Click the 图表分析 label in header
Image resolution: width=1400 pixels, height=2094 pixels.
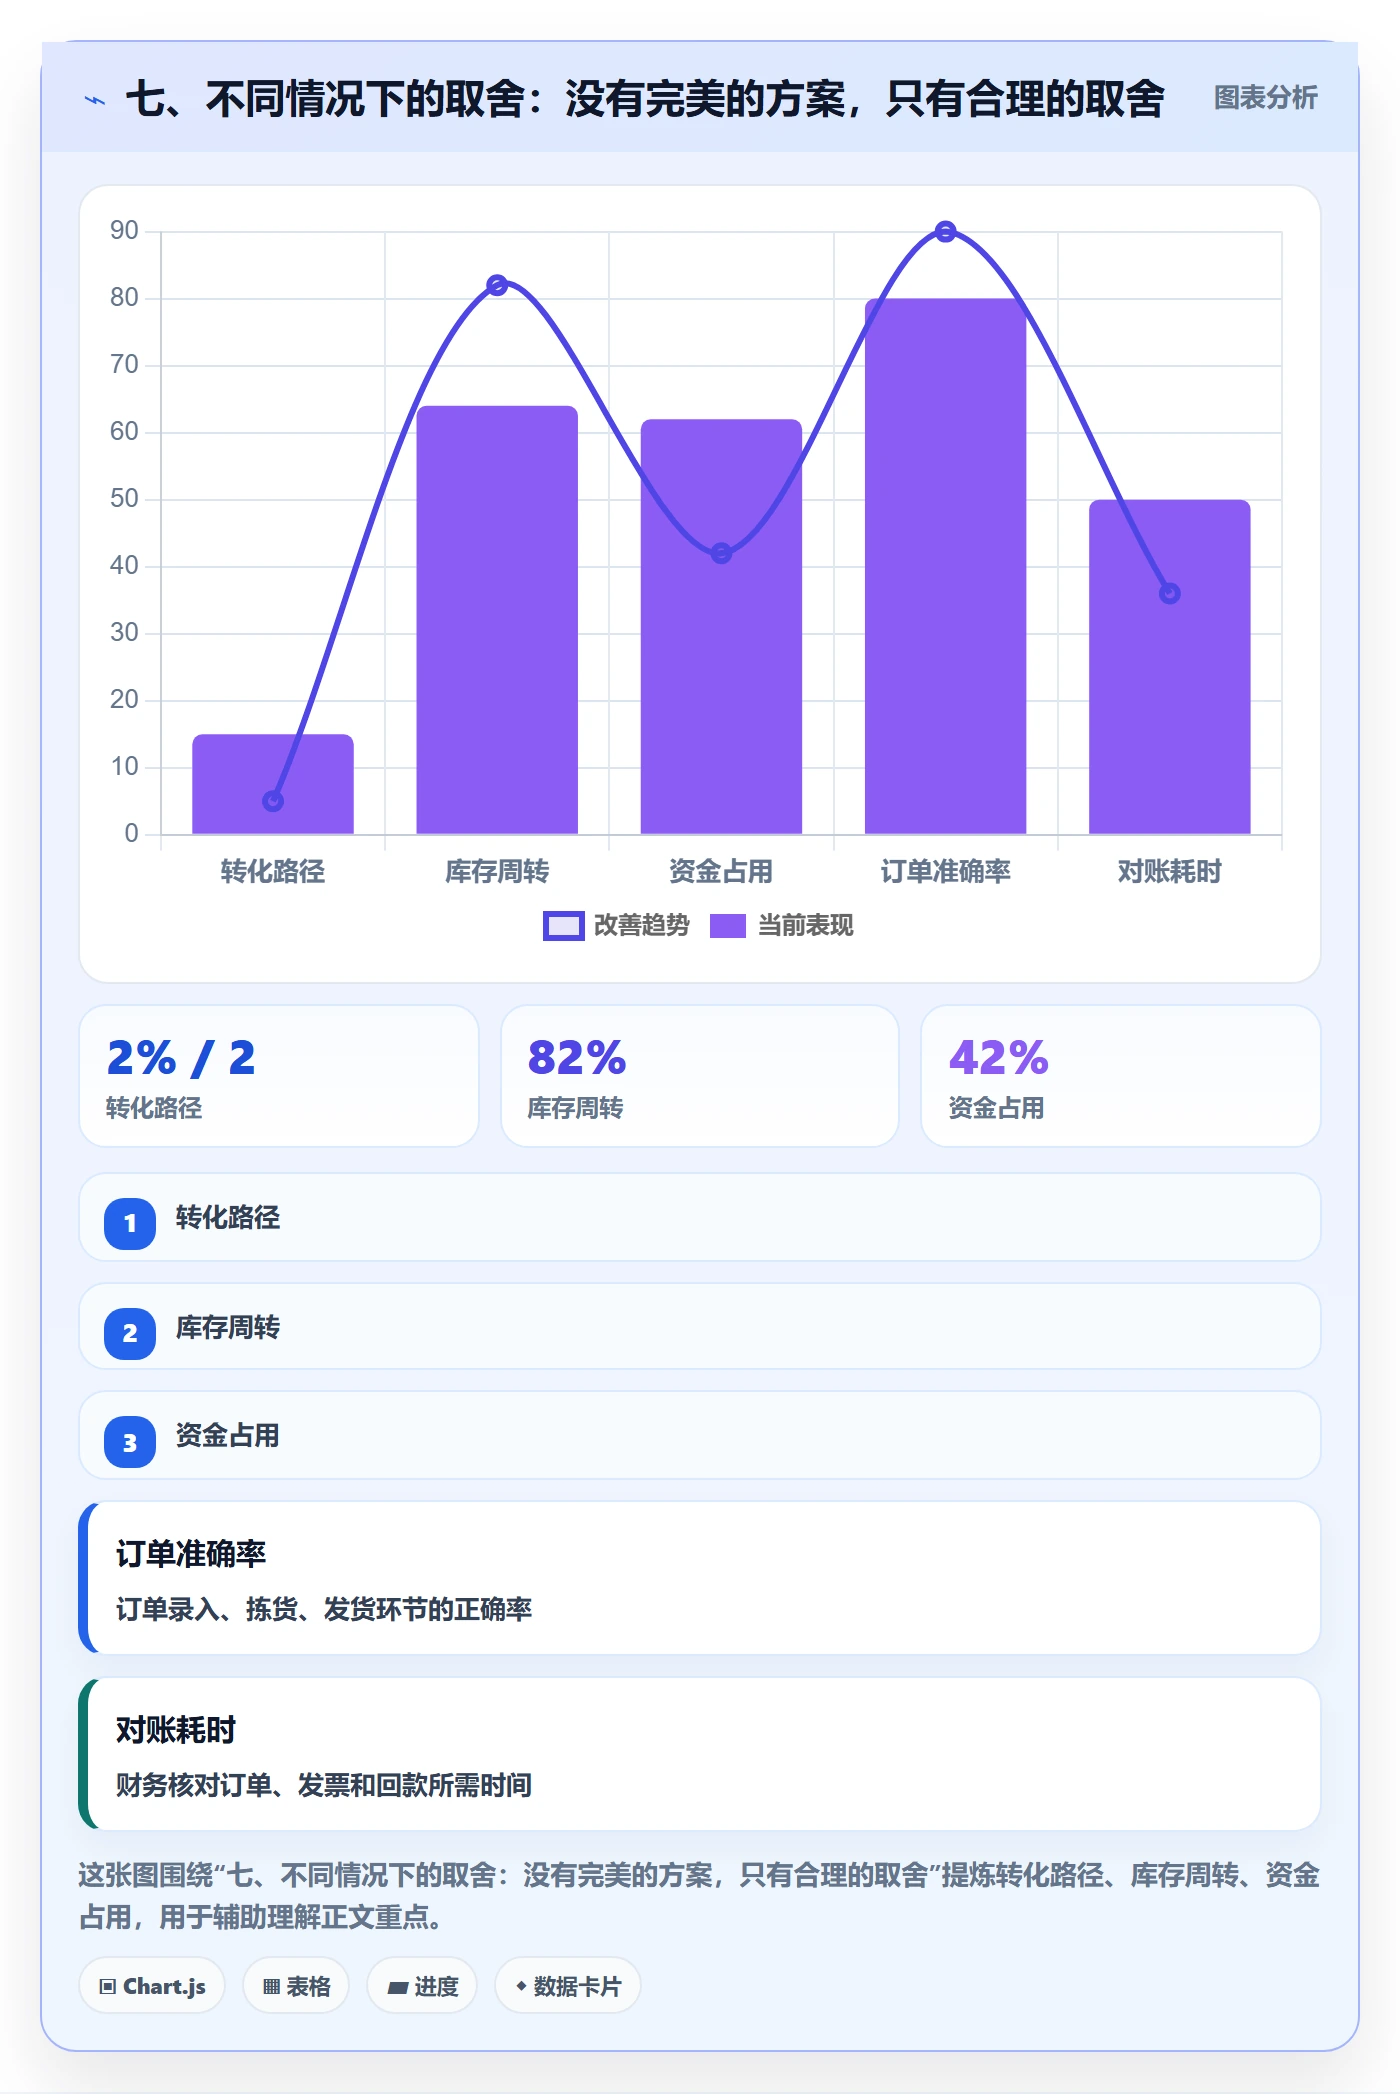(x=1265, y=98)
